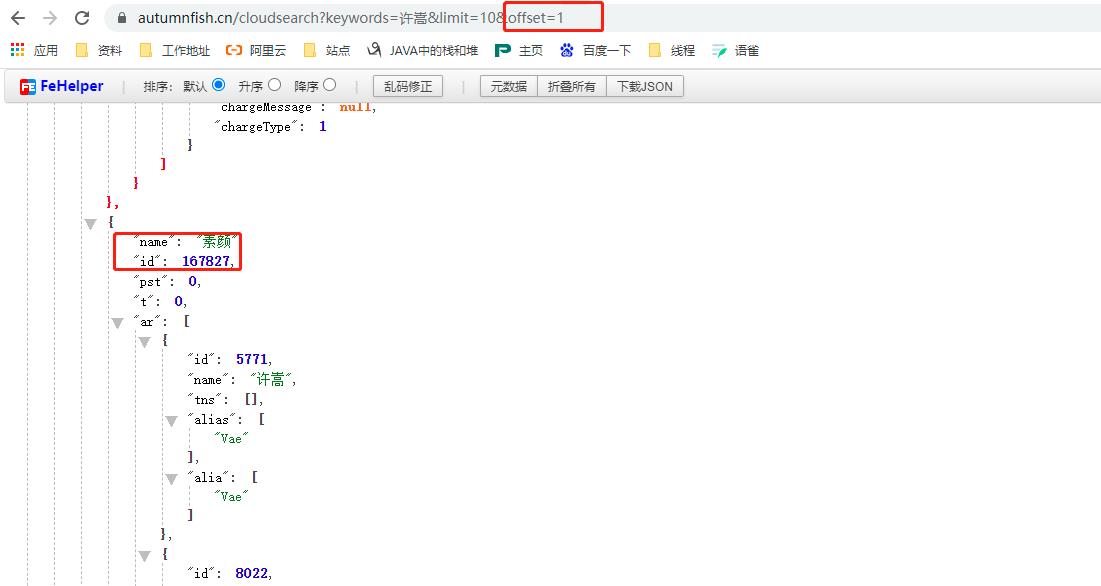Click the id value 5771
Image resolution: width=1101 pixels, height=586 pixels.
pos(251,359)
